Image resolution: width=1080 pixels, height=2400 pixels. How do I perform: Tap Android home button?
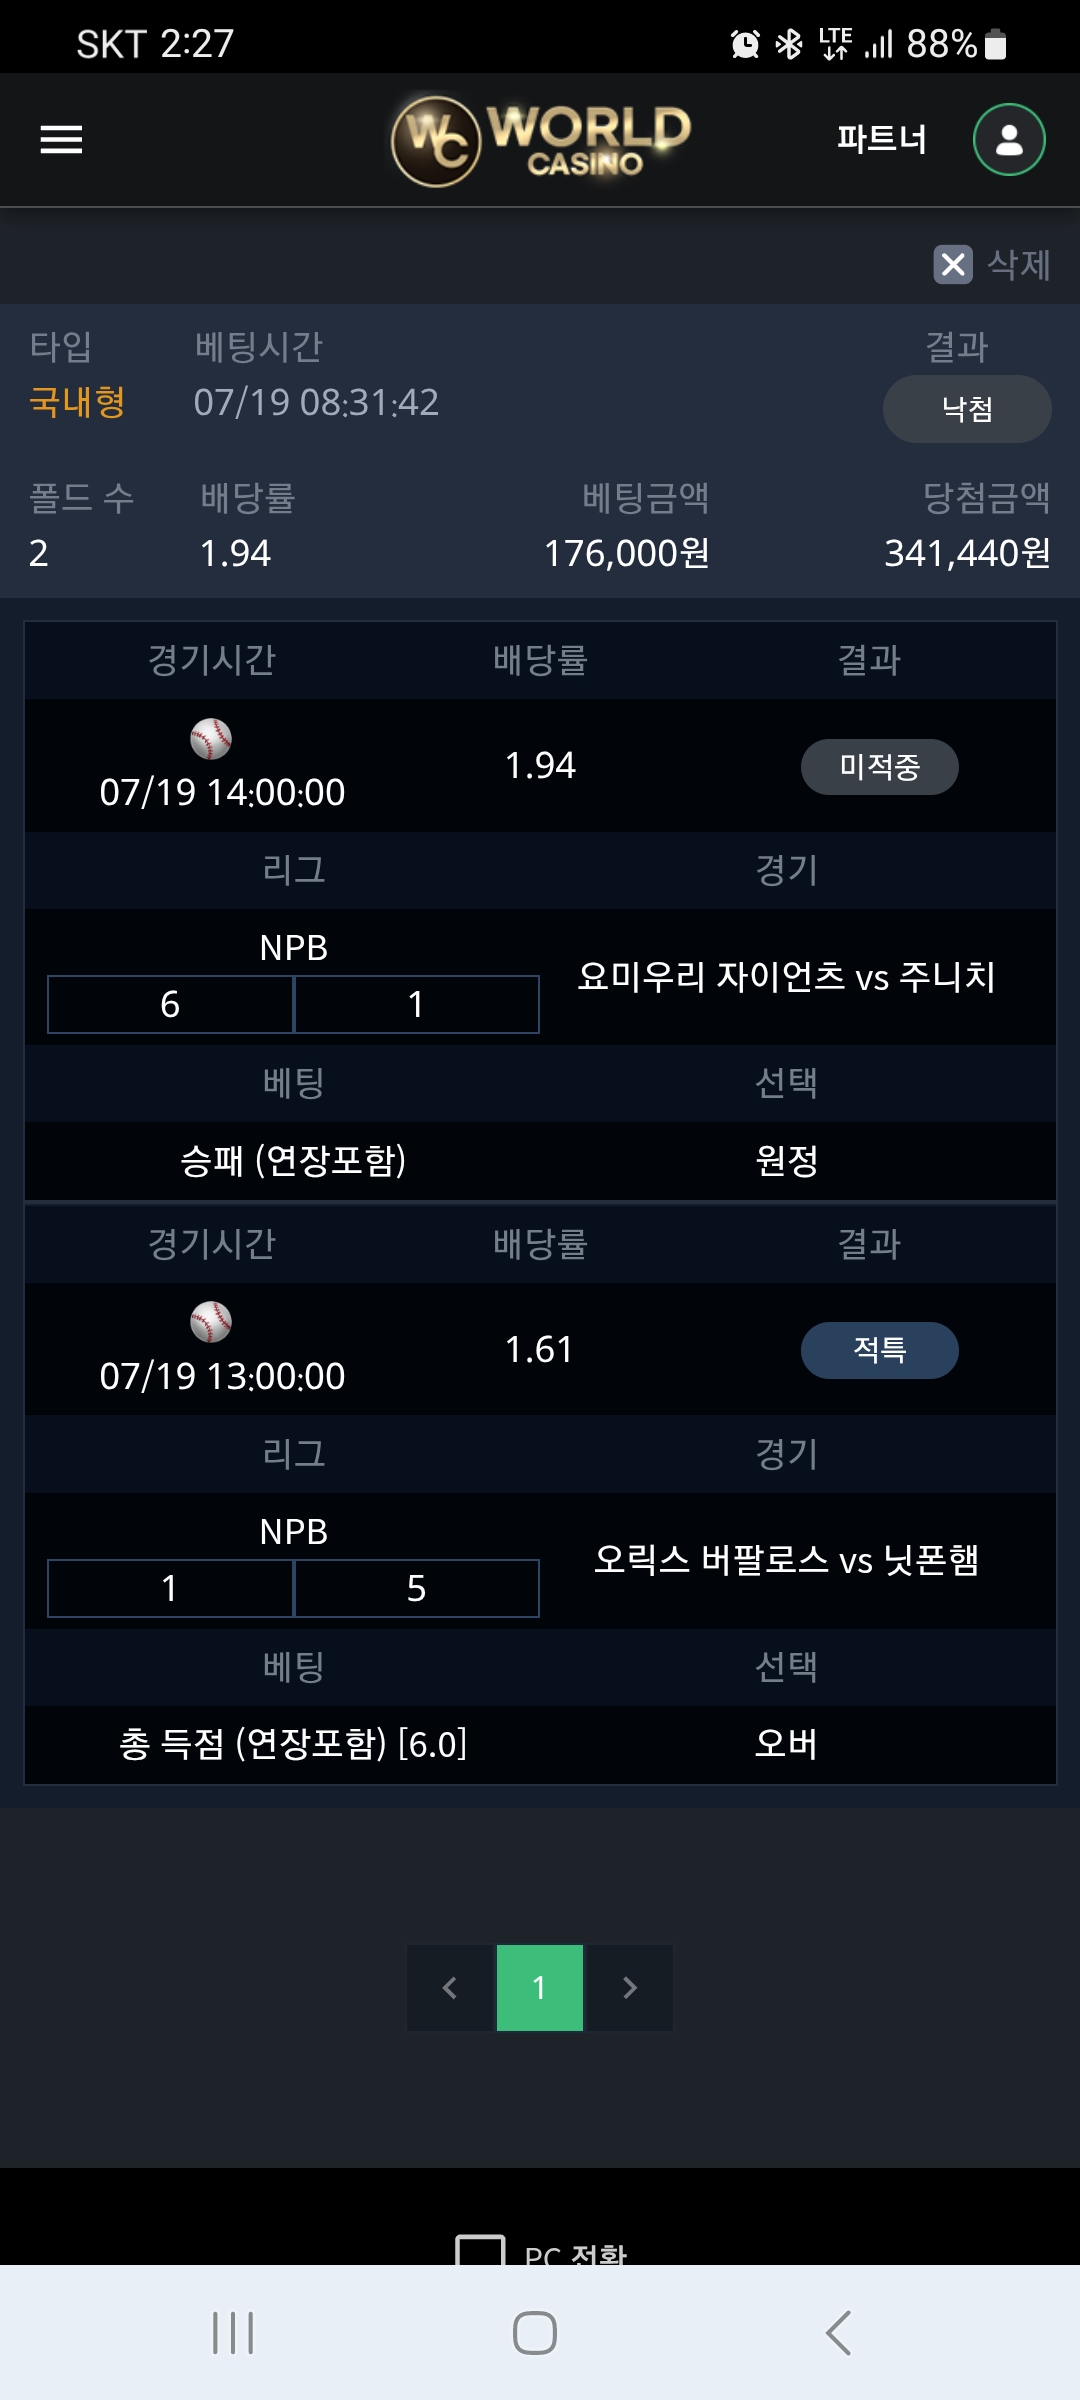coord(535,2333)
